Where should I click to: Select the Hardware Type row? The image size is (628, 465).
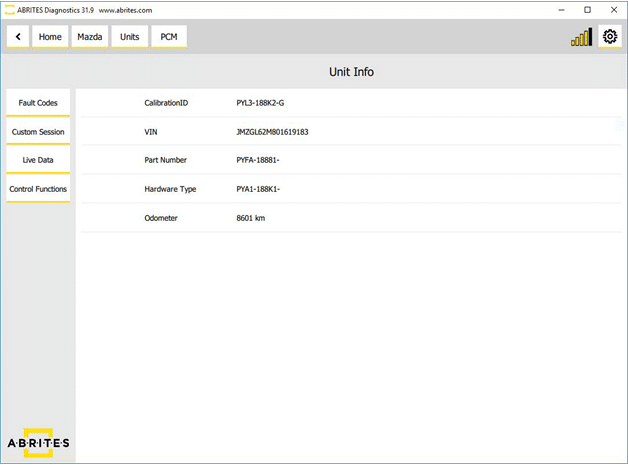pos(350,189)
